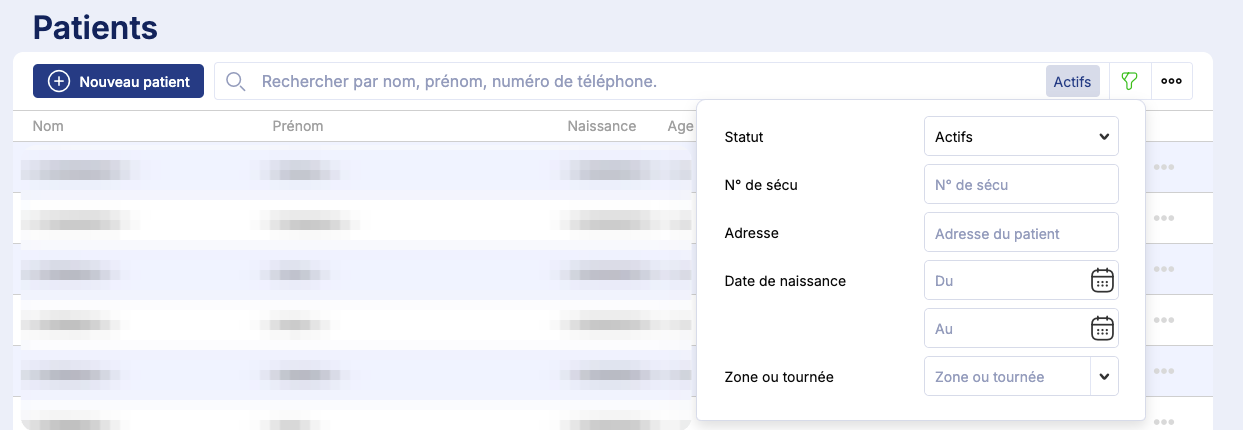Viewport: 1243px width, 430px height.
Task: Open the actions menu for the third patient row
Action: (1163, 269)
